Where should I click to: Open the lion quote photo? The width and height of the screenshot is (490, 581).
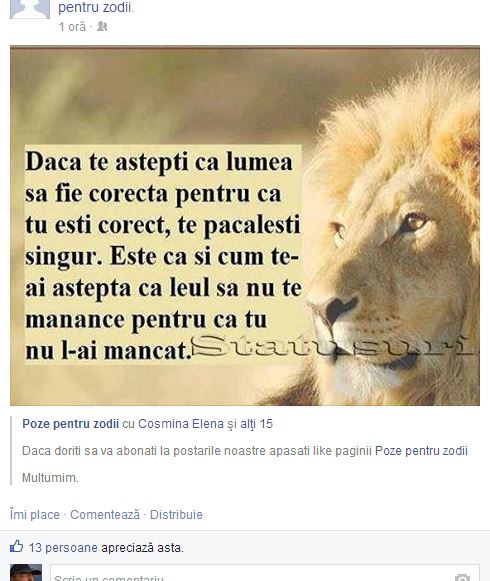[x=245, y=225]
